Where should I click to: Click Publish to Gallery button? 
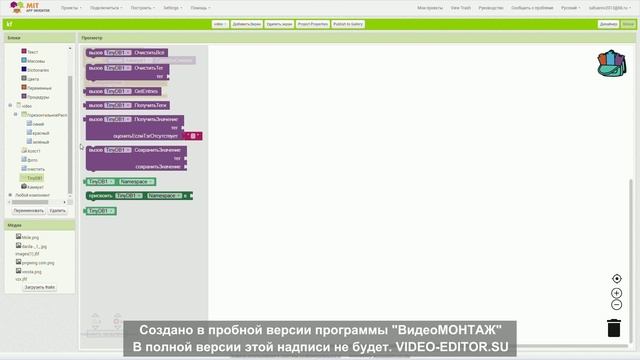pos(348,24)
